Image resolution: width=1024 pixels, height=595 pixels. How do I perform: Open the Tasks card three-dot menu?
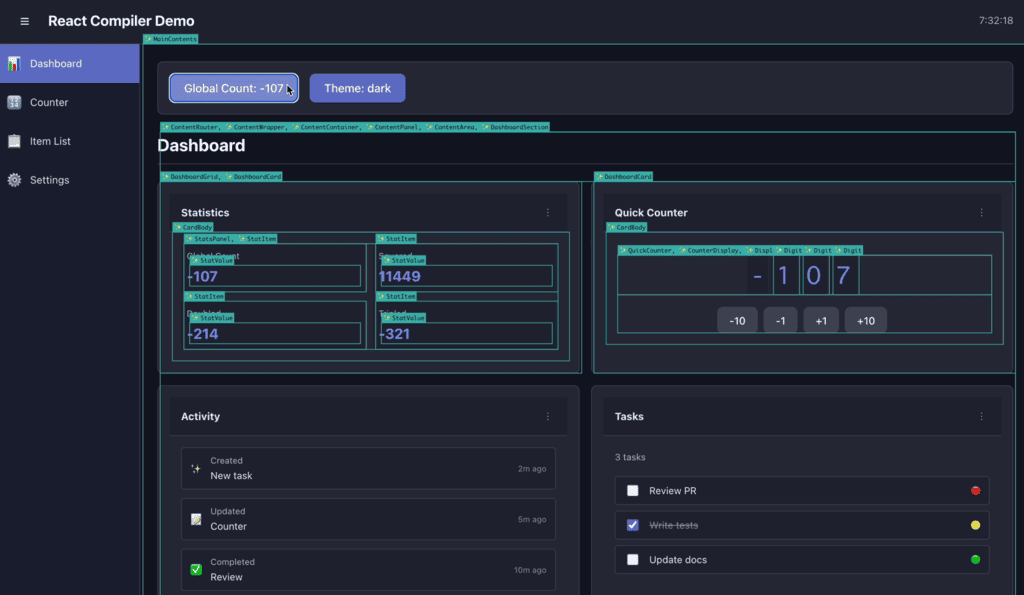pos(981,417)
